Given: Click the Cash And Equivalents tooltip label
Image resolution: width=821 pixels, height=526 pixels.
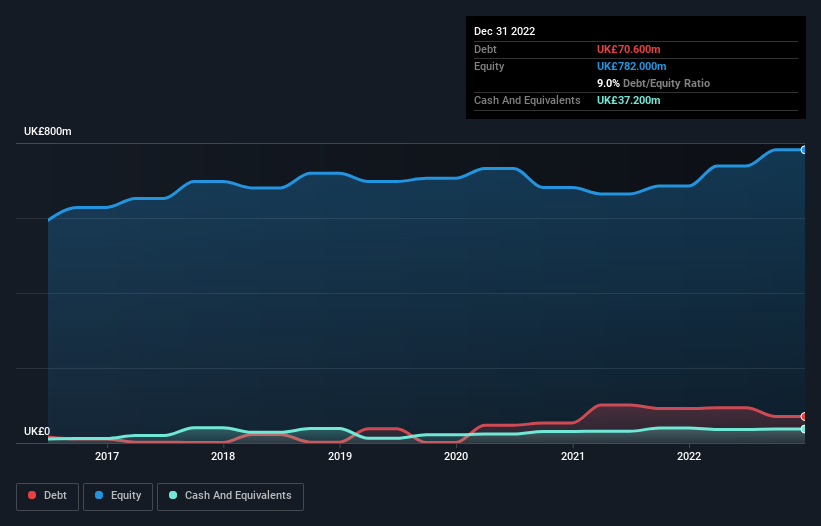Looking at the screenshot, I should (527, 100).
